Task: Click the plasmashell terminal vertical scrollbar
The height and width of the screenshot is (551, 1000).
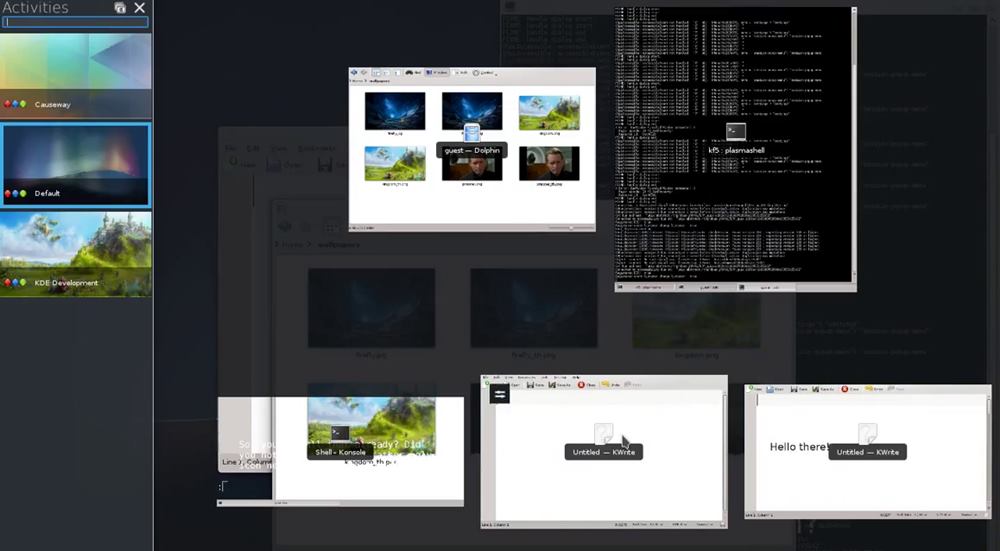Action: click(x=854, y=143)
